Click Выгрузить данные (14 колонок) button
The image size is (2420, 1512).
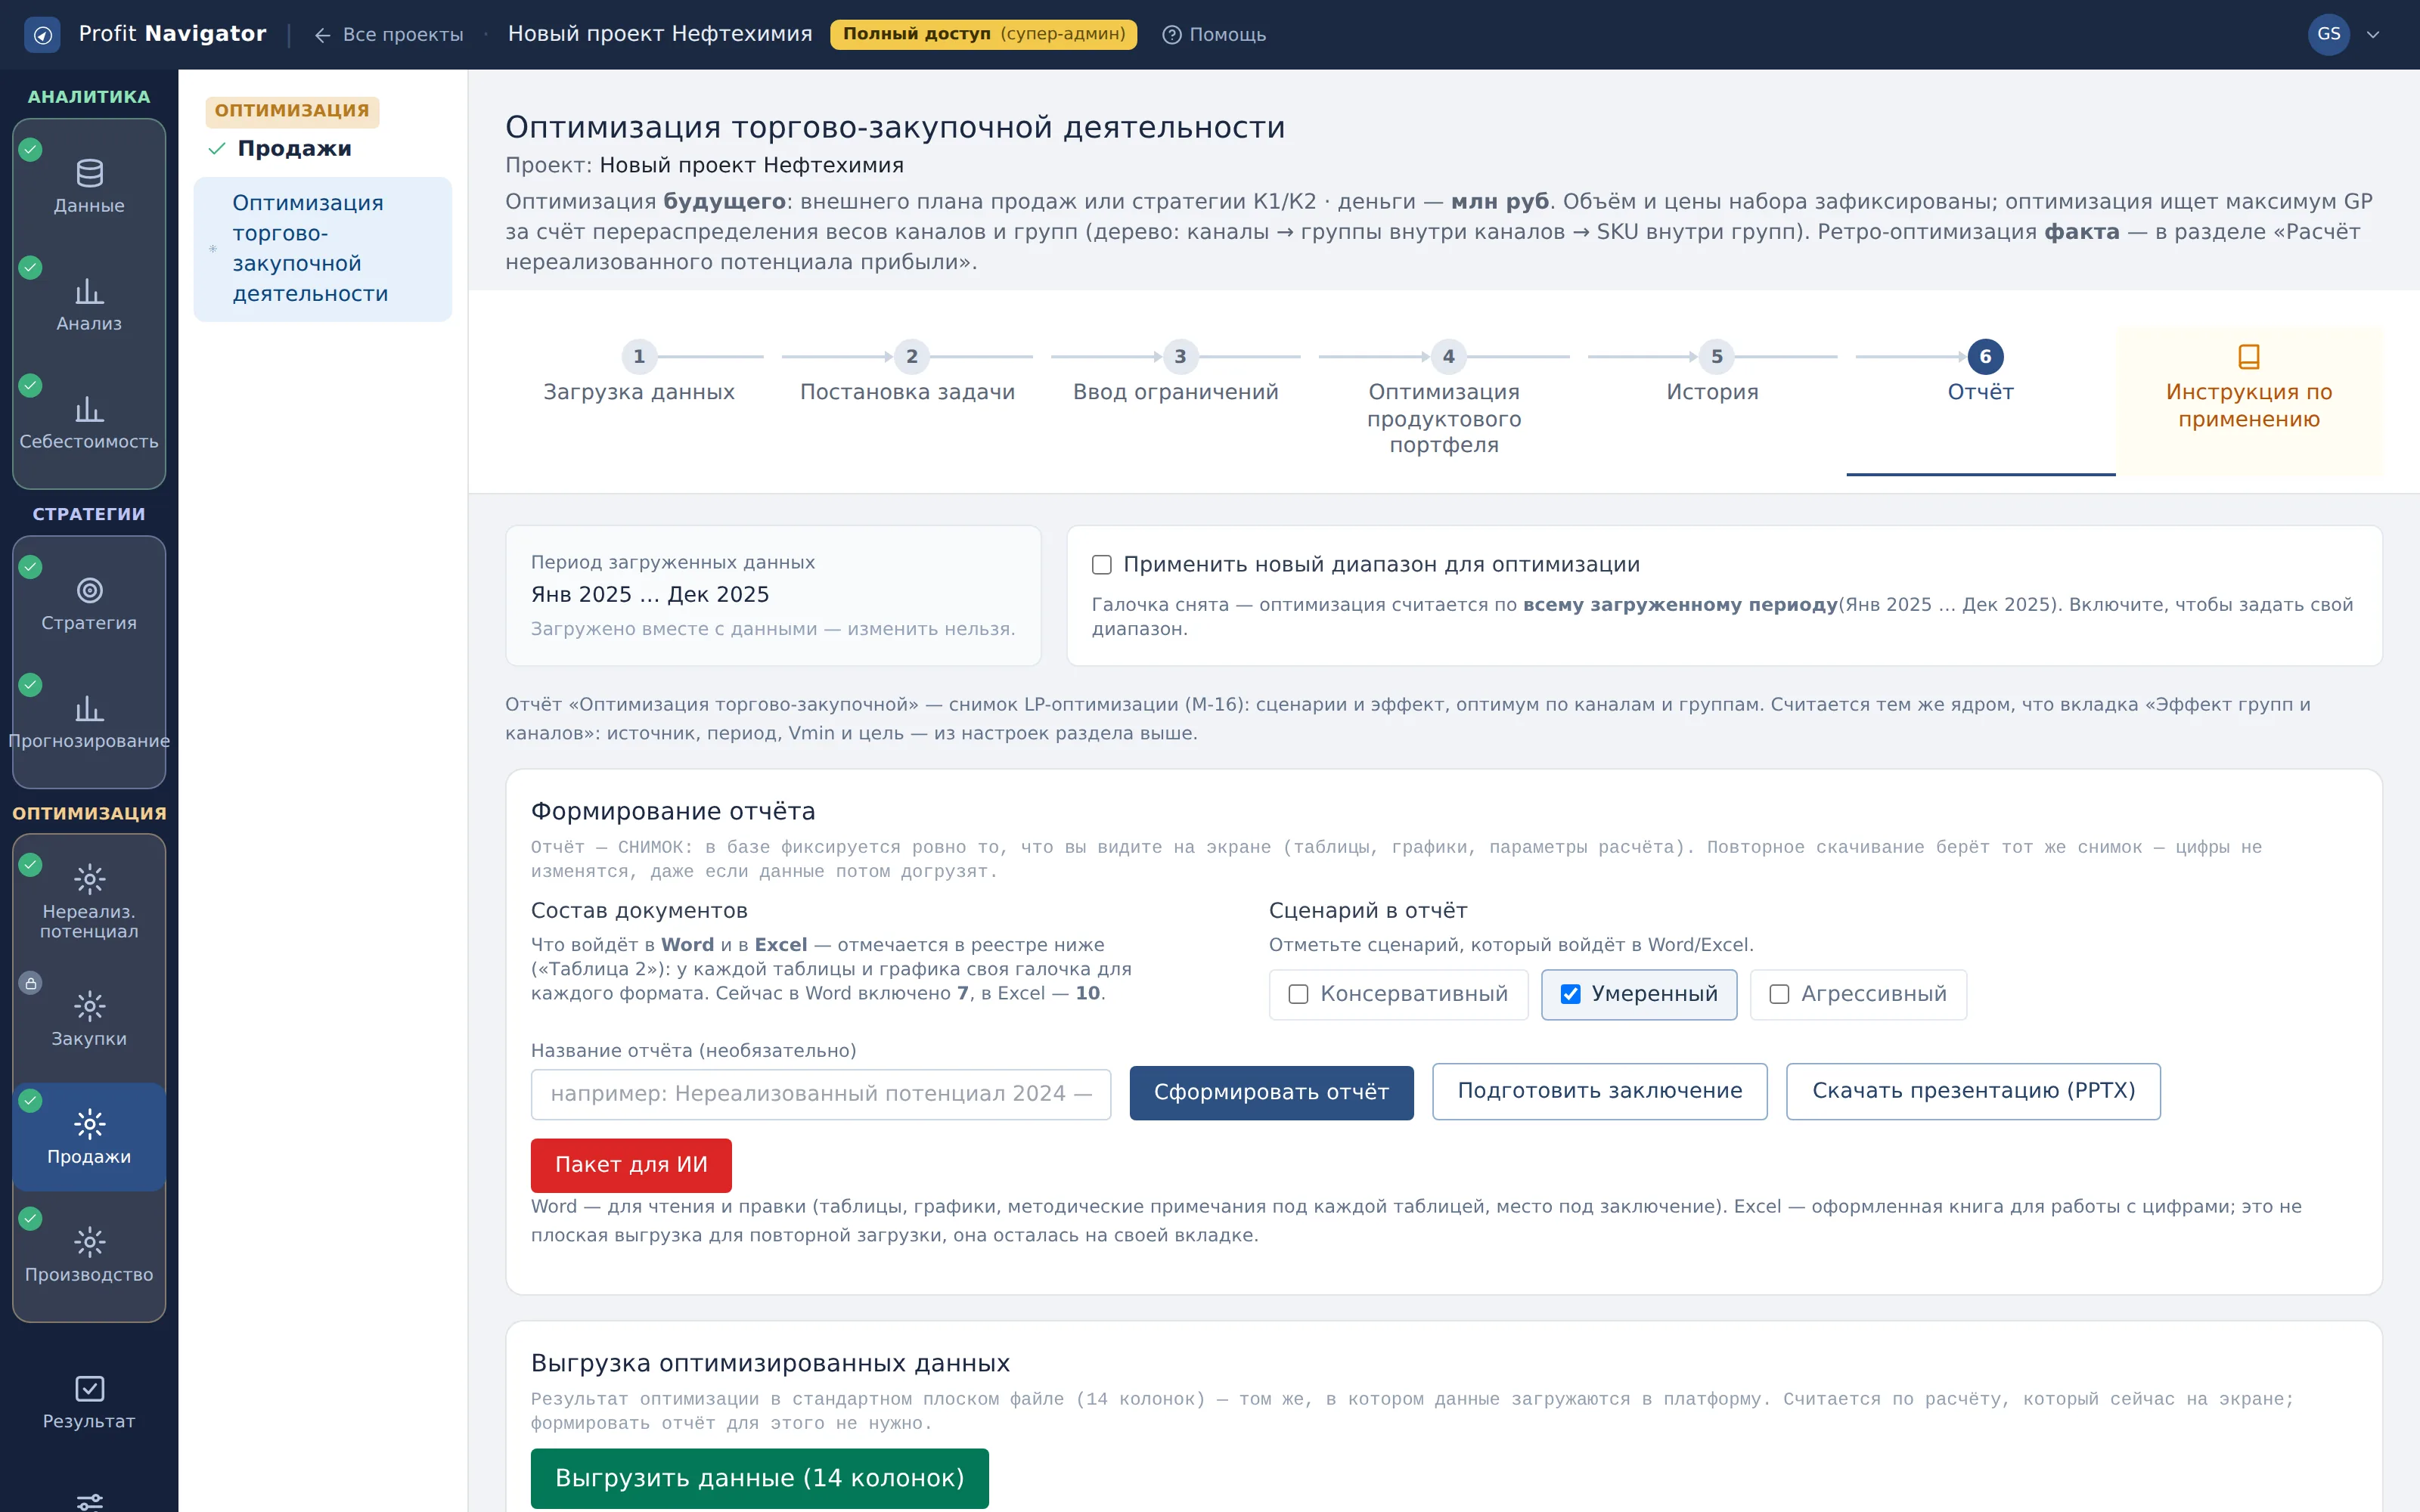(759, 1478)
